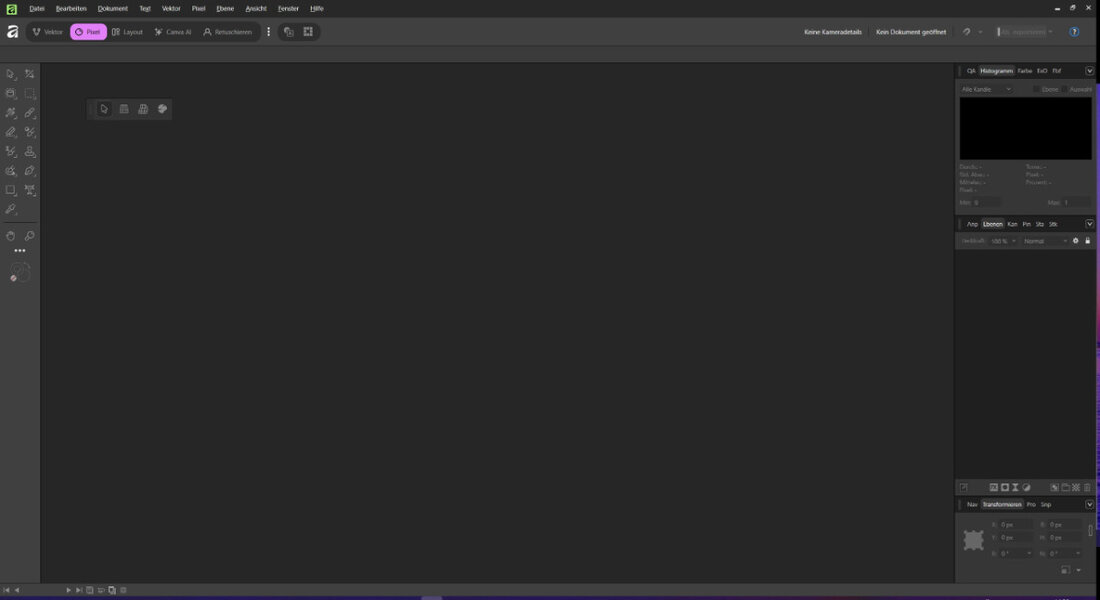Viewport: 1100px width, 600px height.
Task: Click the layer lock icon
Action: point(1087,241)
